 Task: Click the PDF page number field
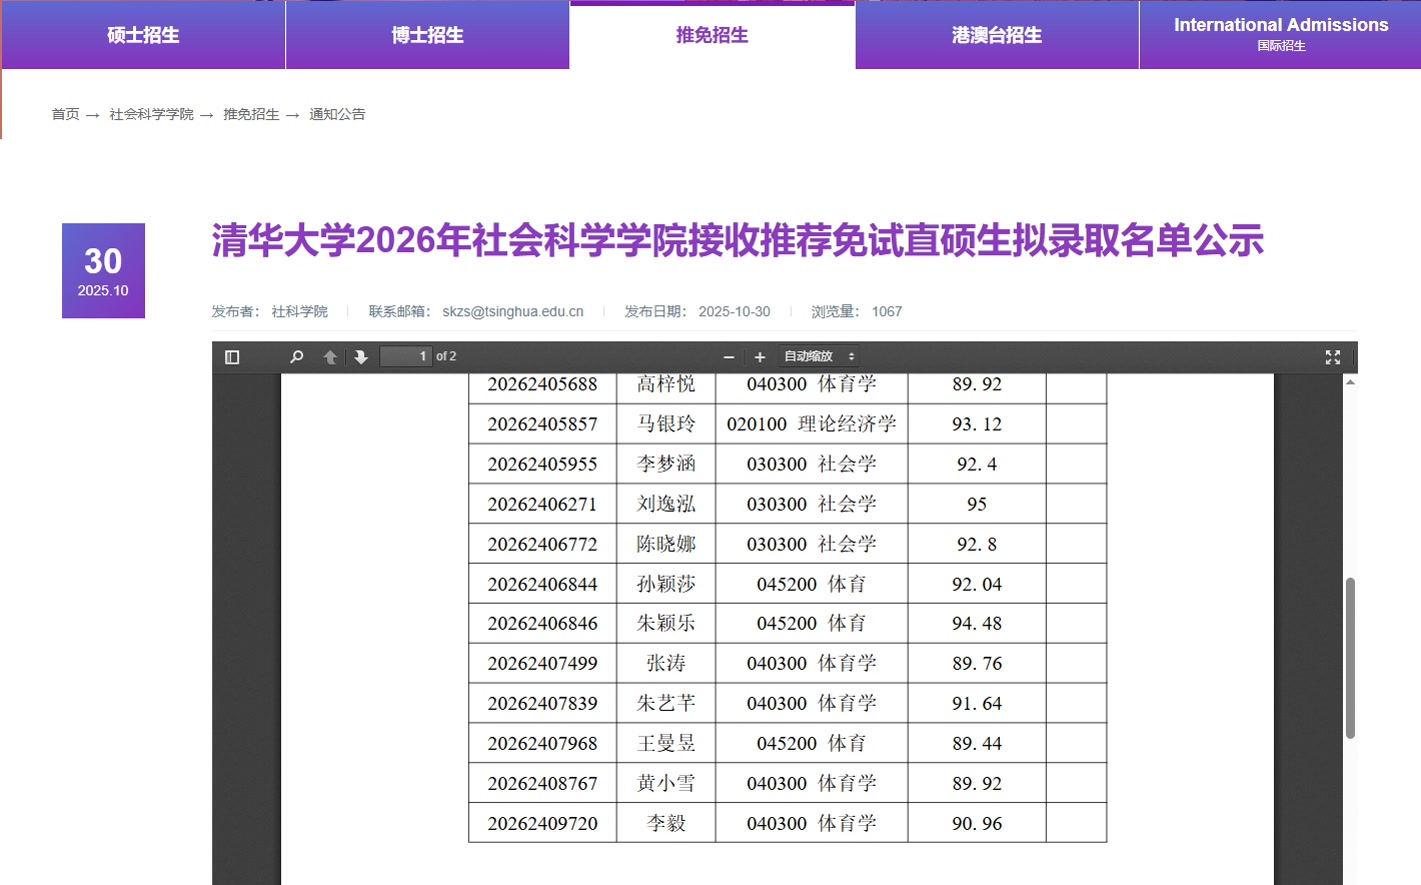[x=406, y=357]
